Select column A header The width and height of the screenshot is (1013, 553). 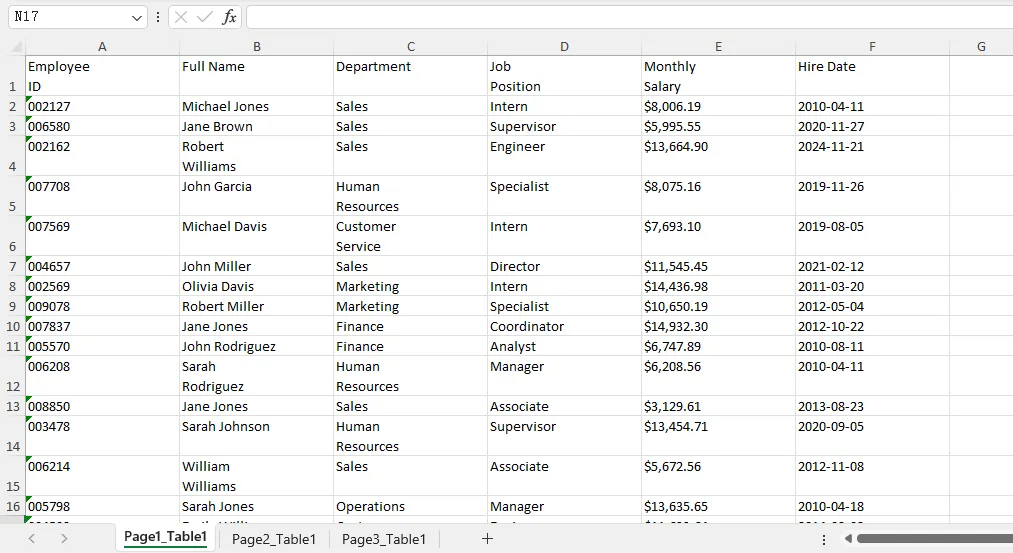pyautogui.click(x=102, y=47)
